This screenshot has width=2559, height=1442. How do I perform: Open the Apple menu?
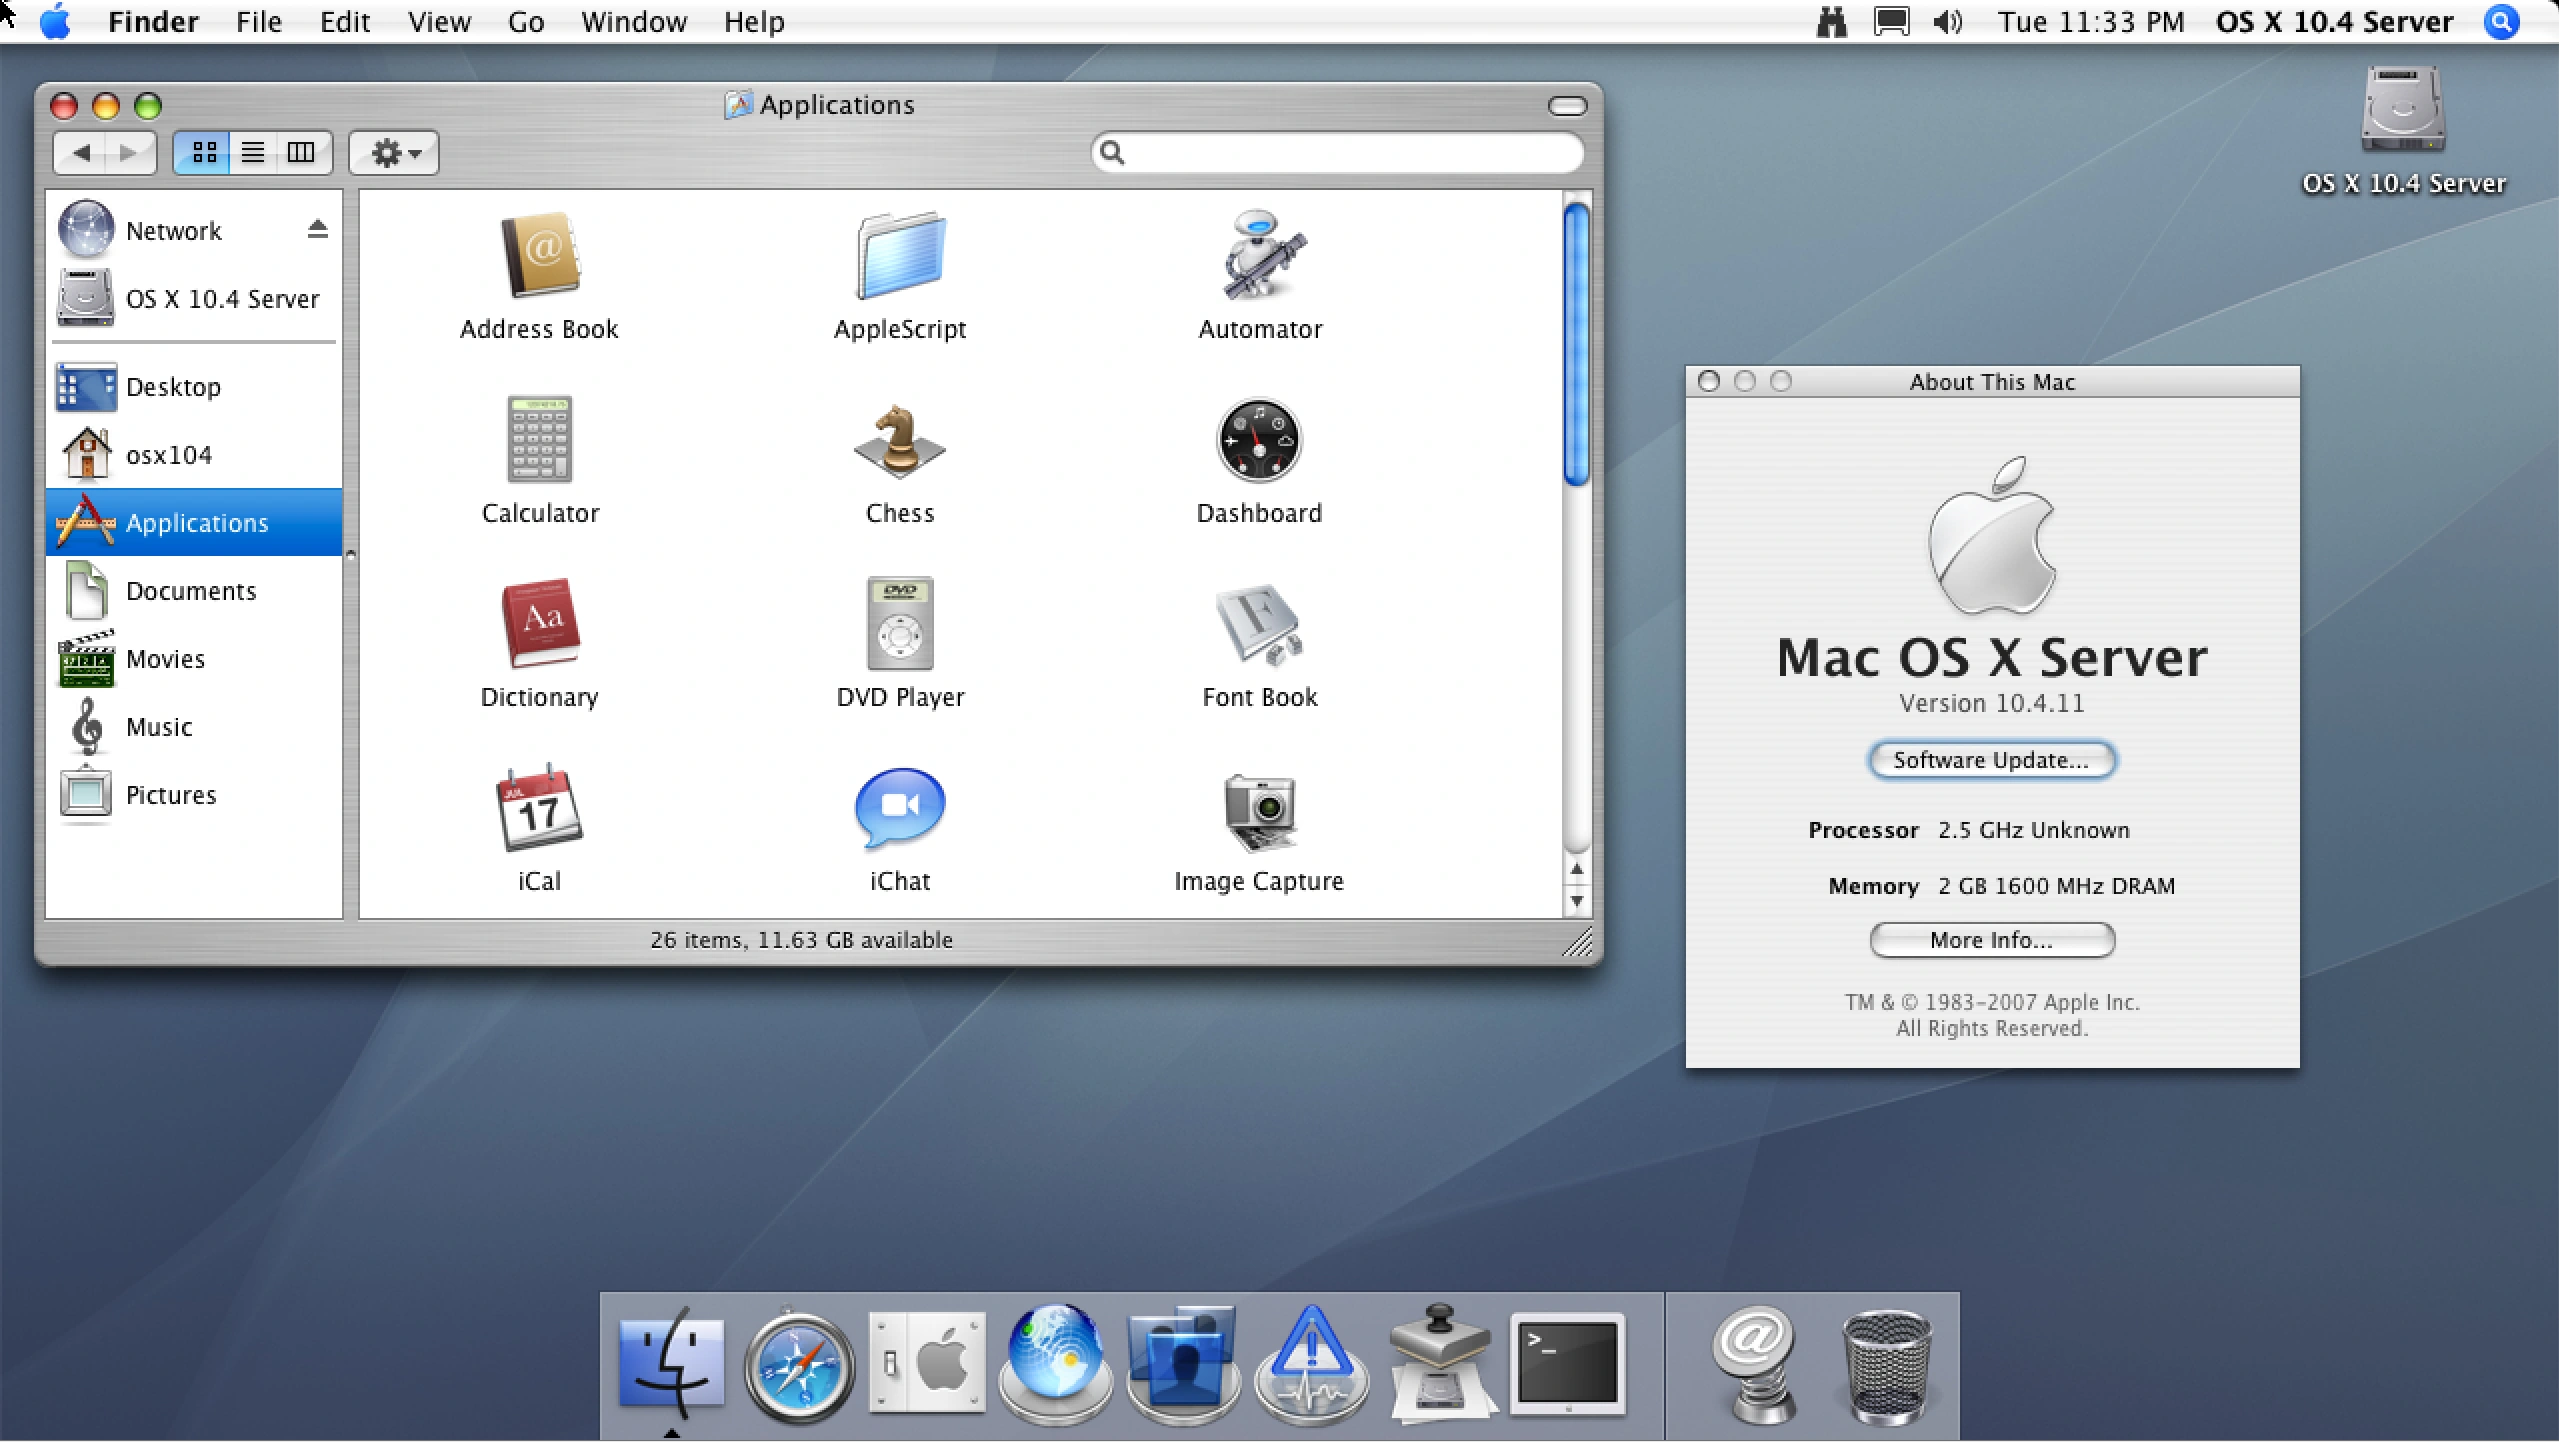(54, 21)
